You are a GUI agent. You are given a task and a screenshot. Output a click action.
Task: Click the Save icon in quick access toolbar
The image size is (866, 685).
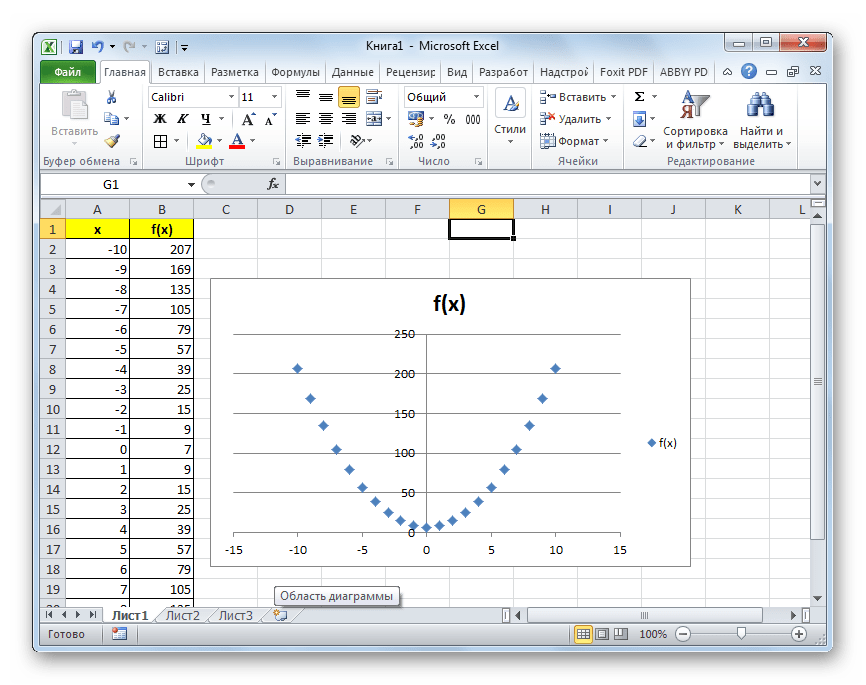click(75, 46)
